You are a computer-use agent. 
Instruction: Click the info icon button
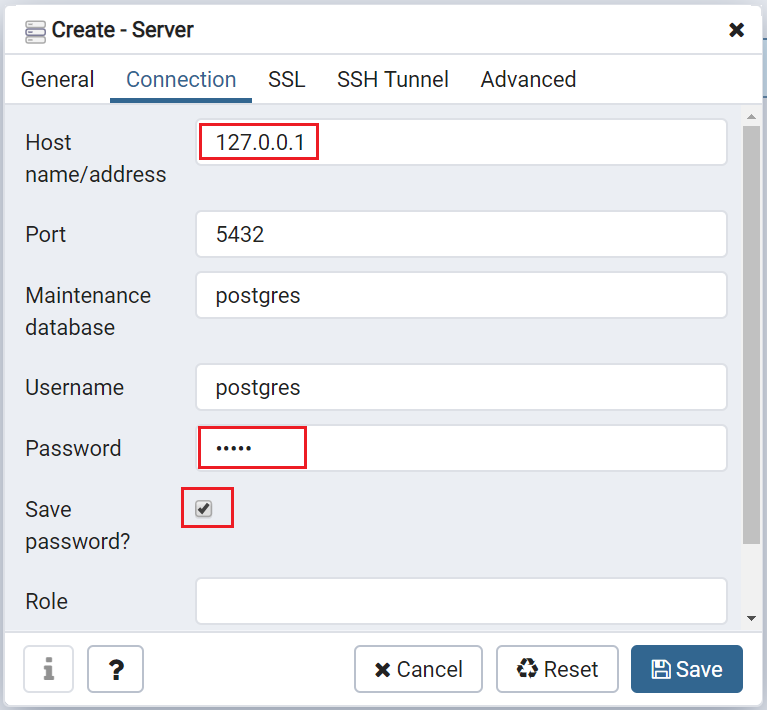(48, 669)
